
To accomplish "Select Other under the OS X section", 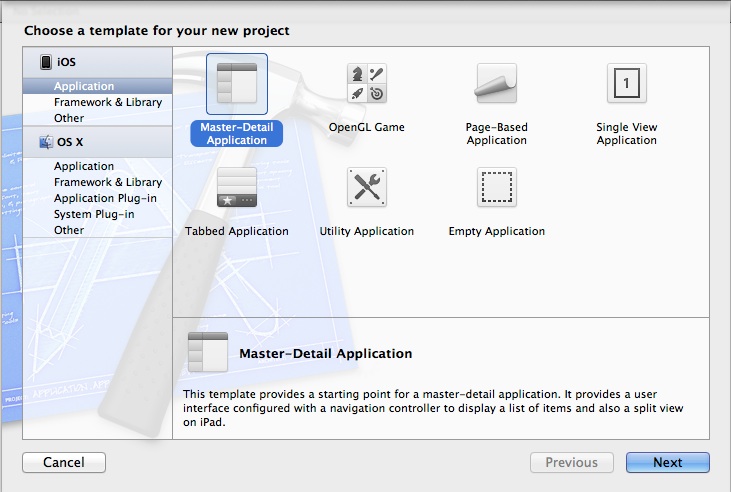I will 69,230.
